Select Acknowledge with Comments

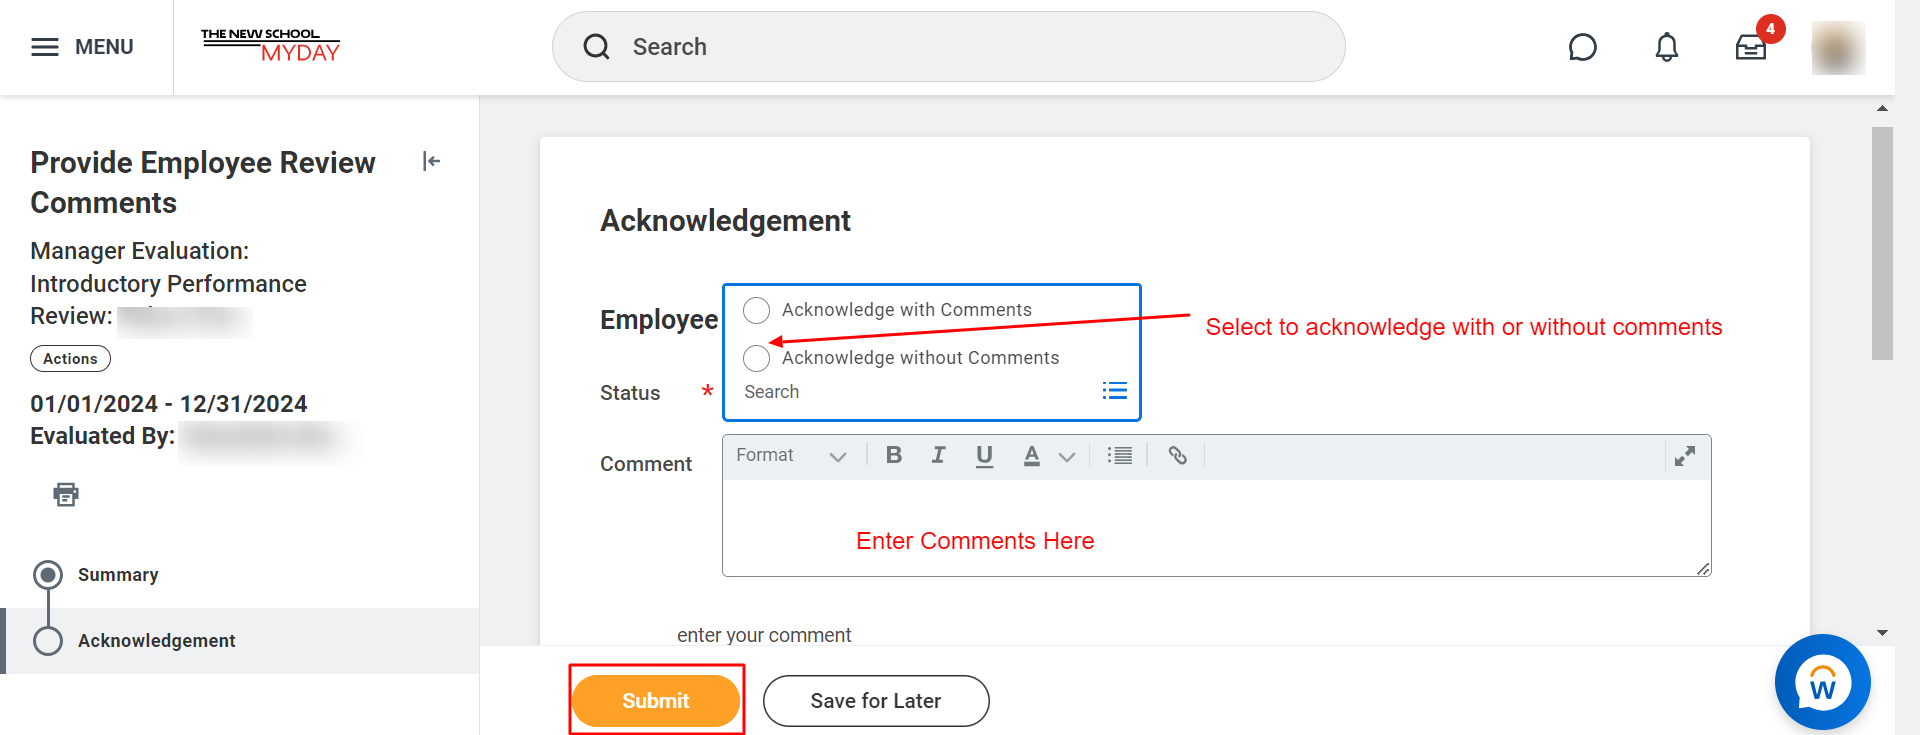[757, 310]
